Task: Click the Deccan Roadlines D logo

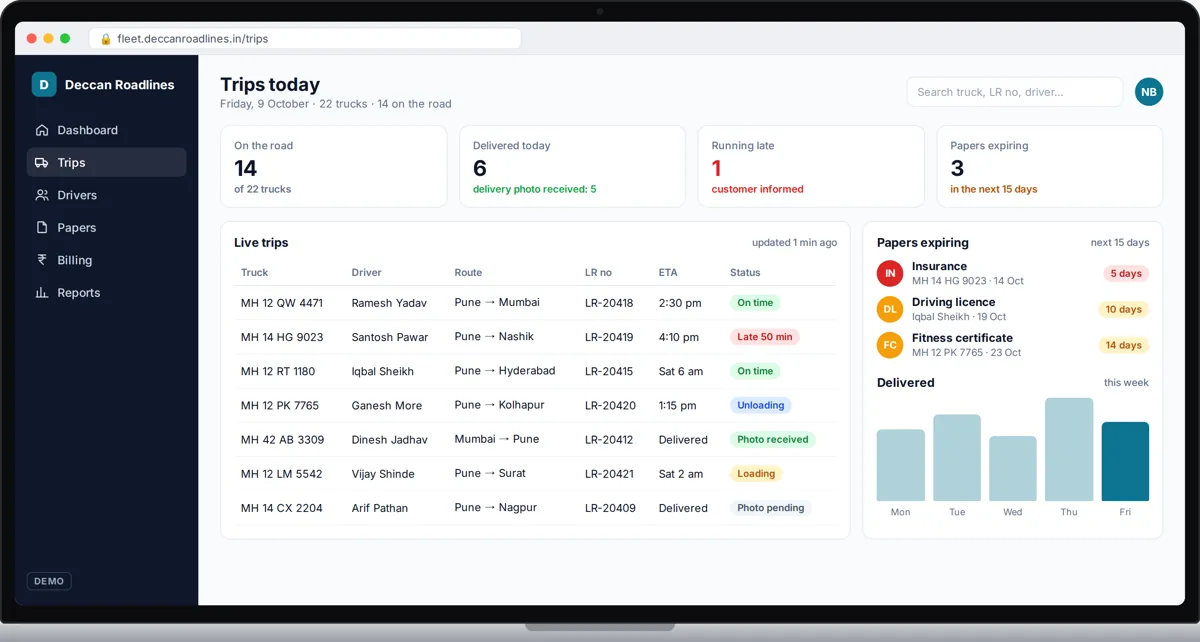Action: click(44, 84)
